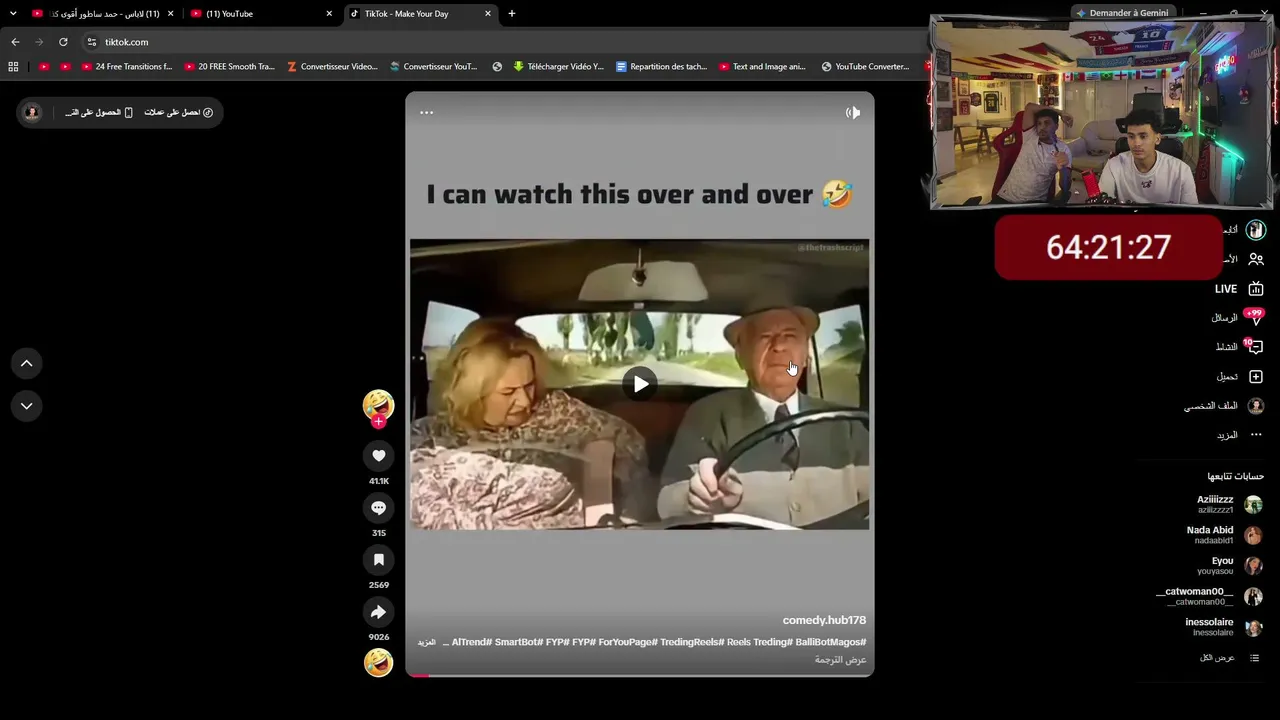Open the upload plus icon in sidebar
Viewport: 1280px width, 720px height.
point(1256,377)
